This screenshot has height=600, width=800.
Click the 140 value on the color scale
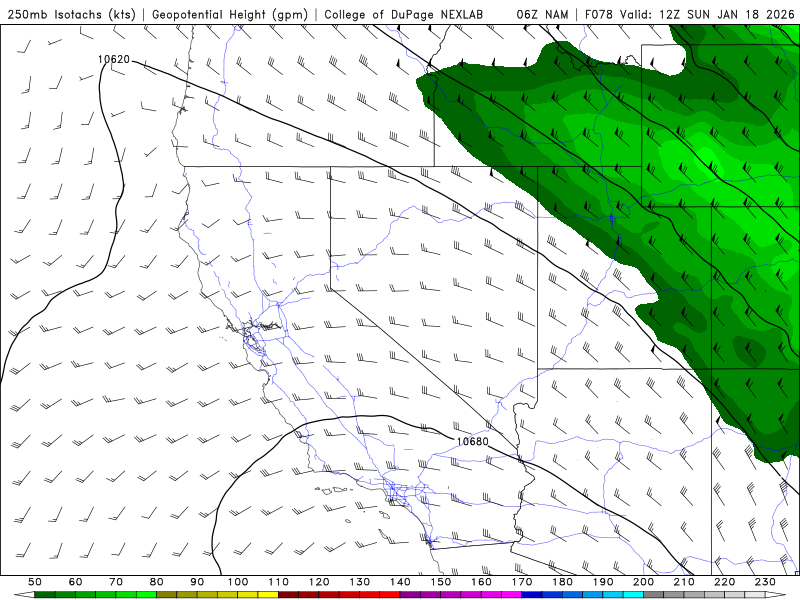[400, 582]
